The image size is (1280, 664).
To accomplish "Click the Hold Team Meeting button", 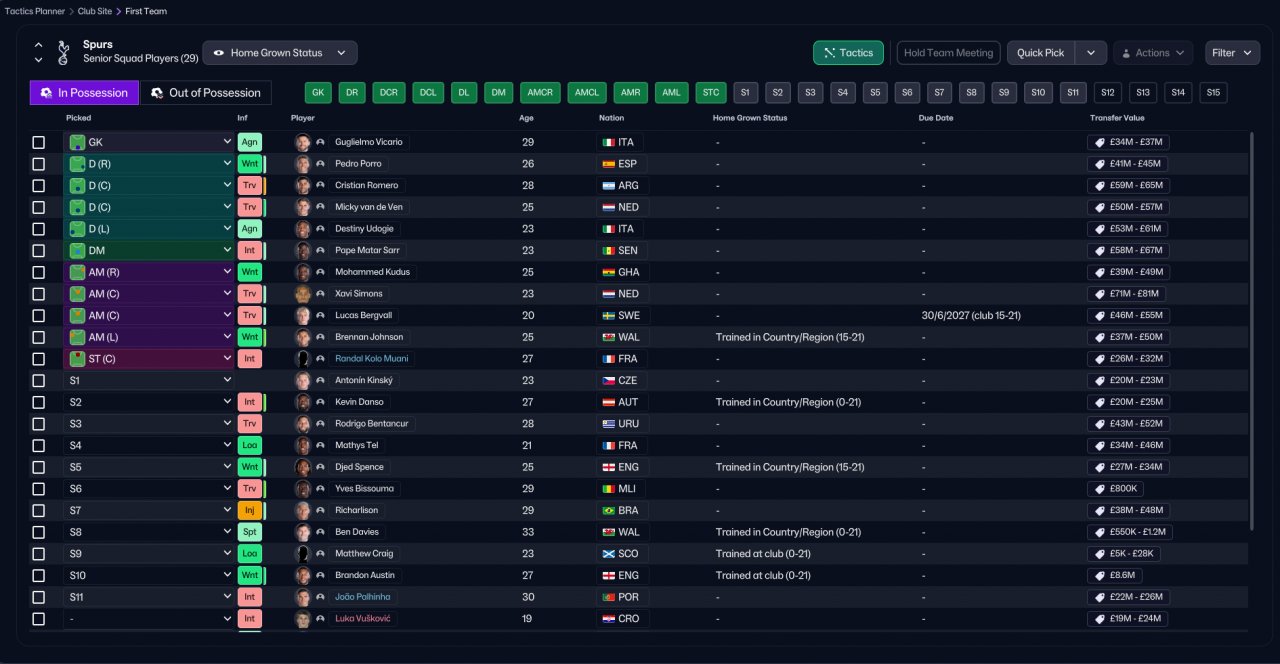I will point(948,53).
